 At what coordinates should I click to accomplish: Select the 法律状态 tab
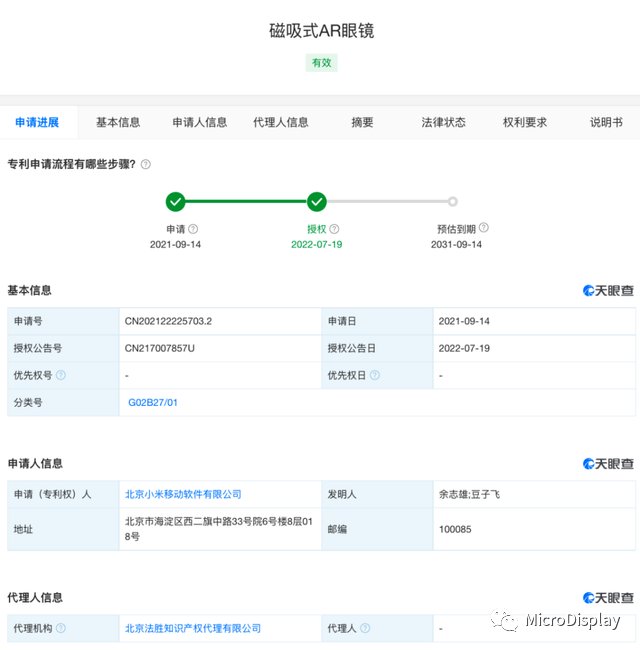444,122
